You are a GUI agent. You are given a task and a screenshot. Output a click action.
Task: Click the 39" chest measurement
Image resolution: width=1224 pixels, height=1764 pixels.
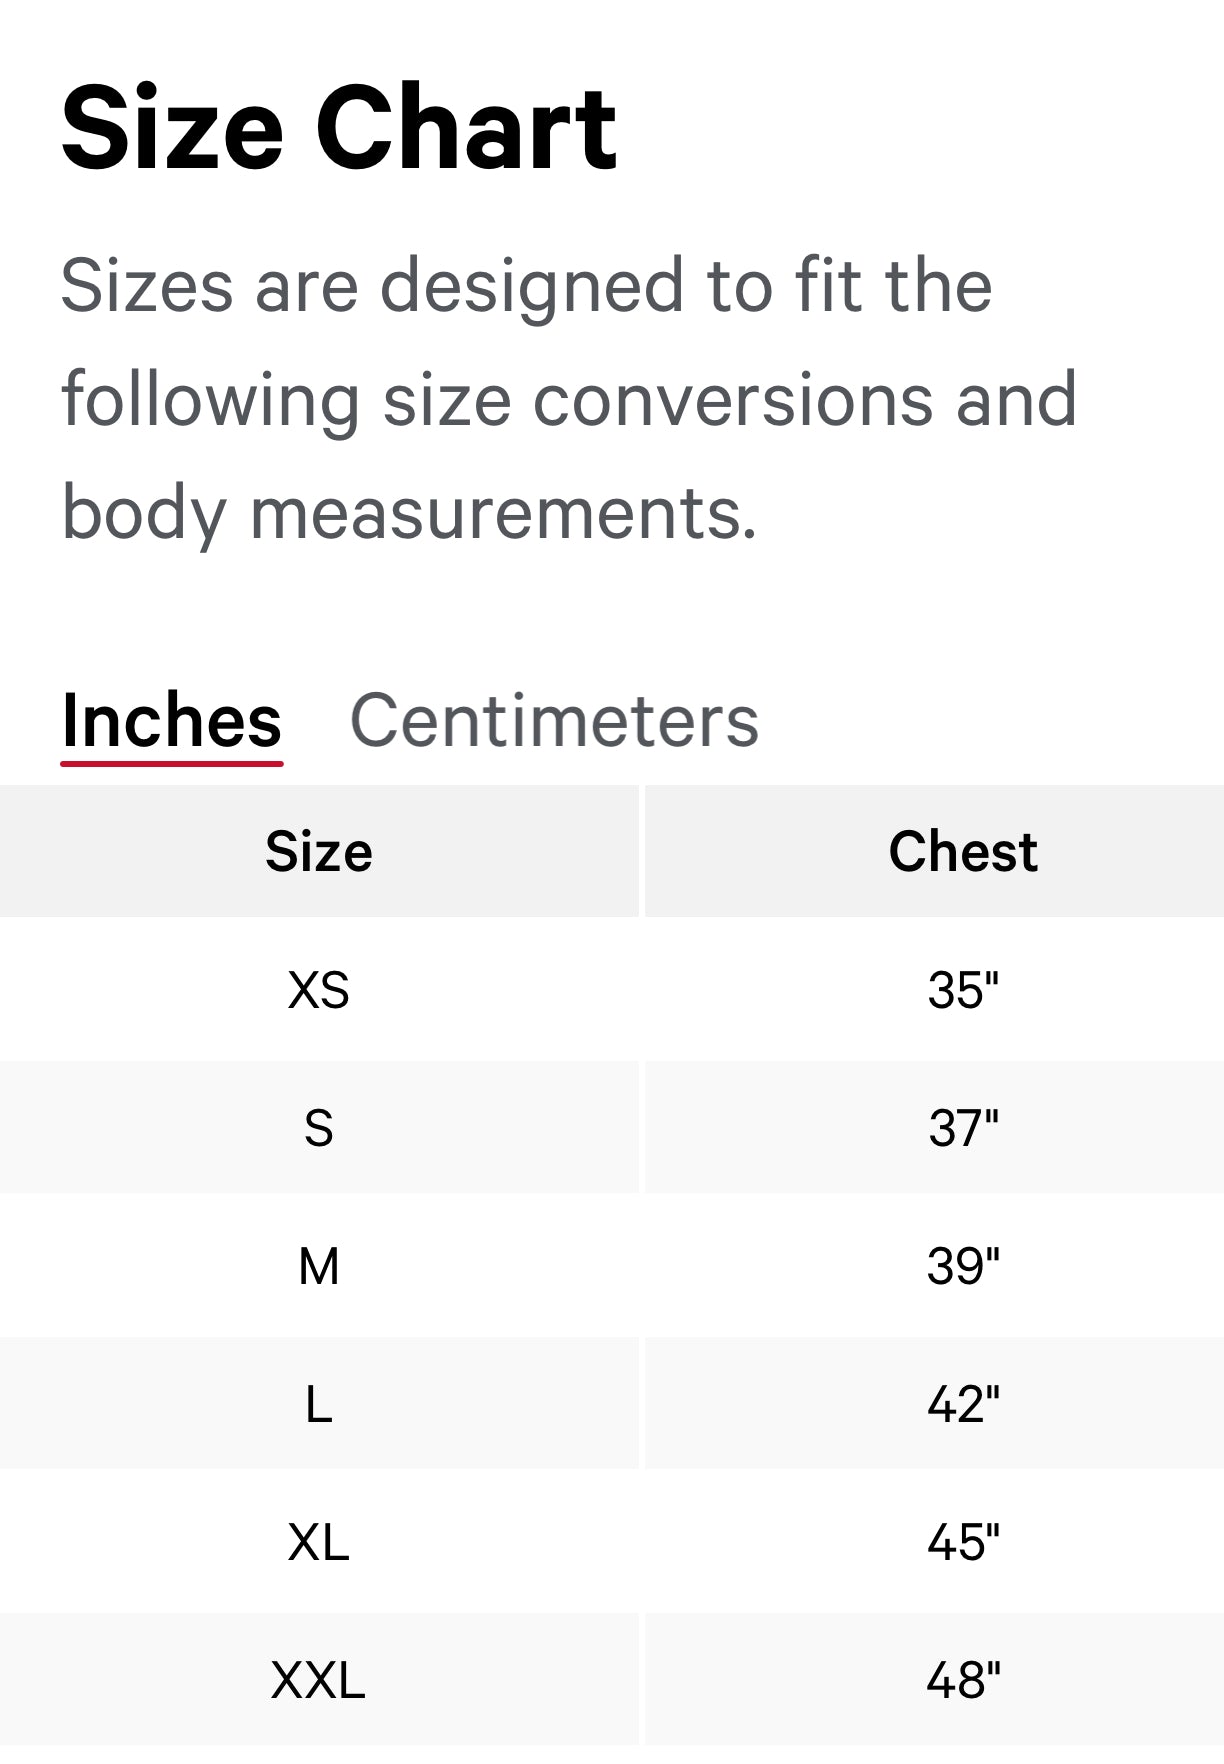point(963,1266)
